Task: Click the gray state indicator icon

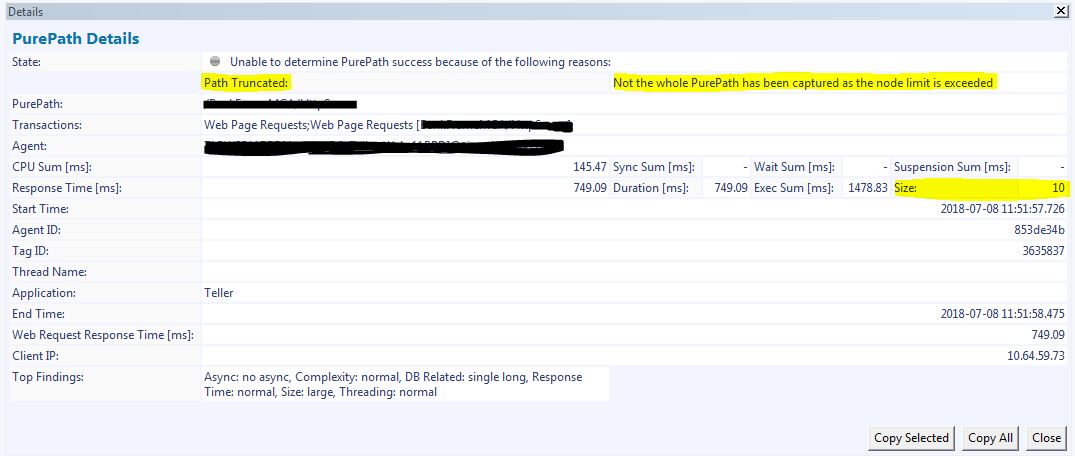Action: point(215,61)
